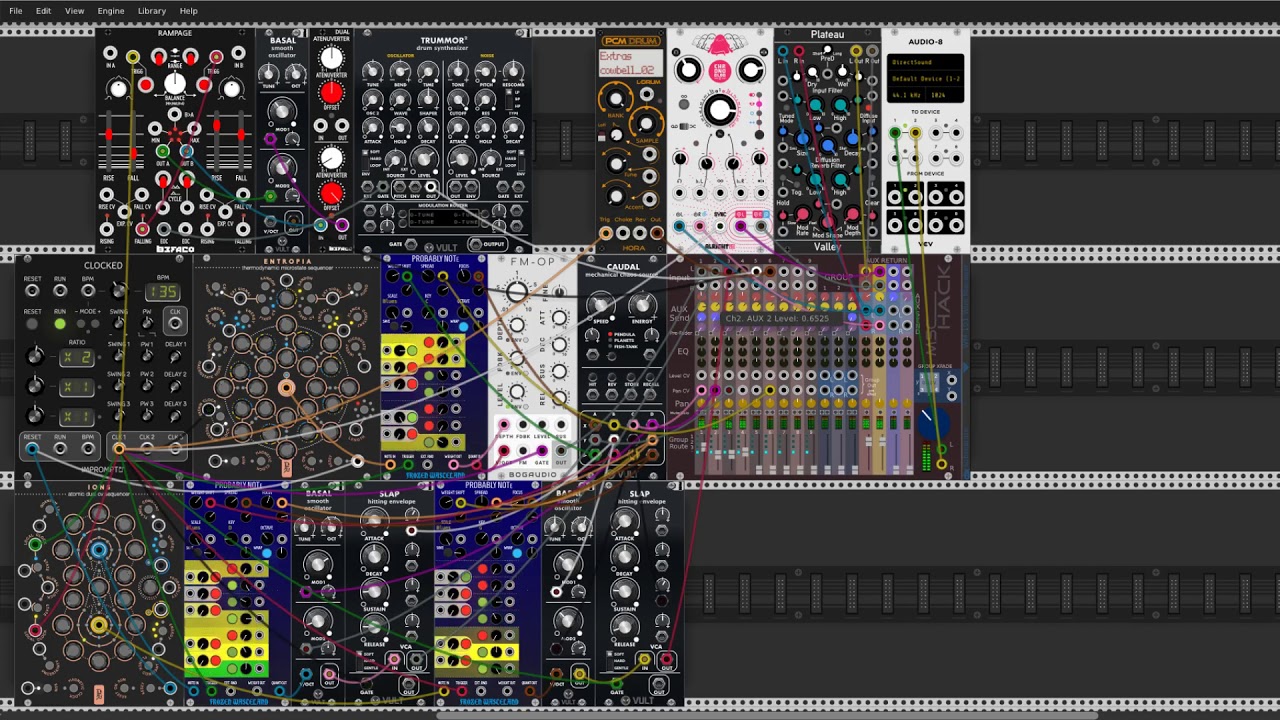Click the From Device output jack 1 on Audio-8
This screenshot has height=720, width=1280.
click(x=896, y=198)
